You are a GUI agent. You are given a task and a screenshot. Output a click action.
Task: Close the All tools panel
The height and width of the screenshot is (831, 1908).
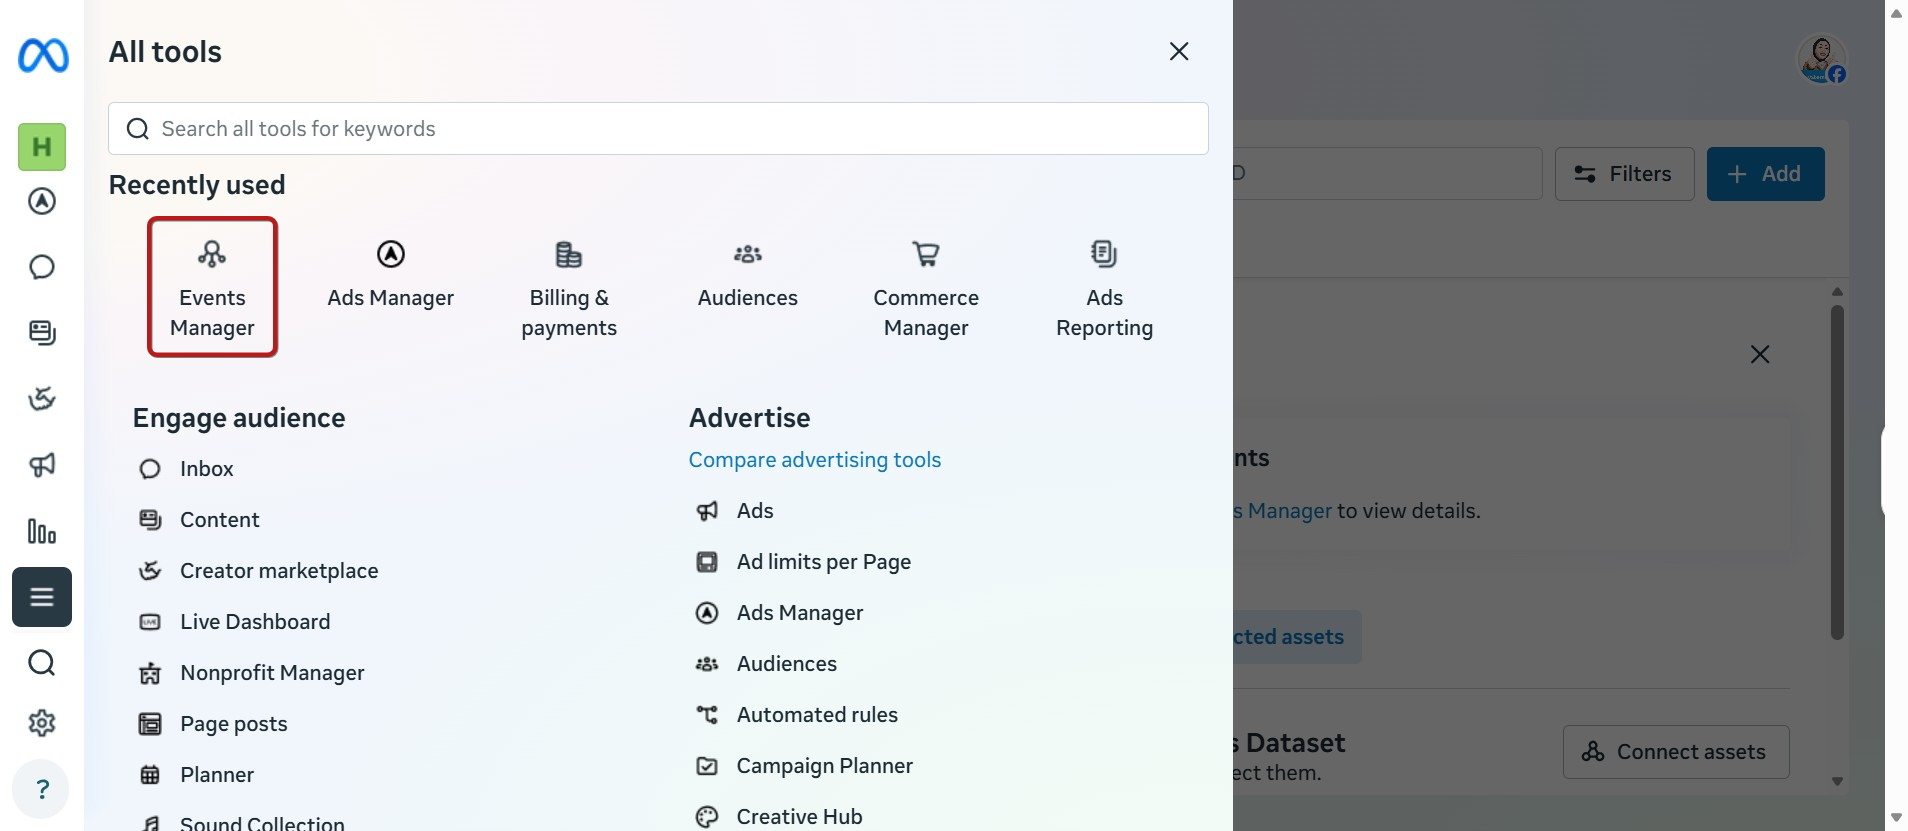[x=1179, y=51]
